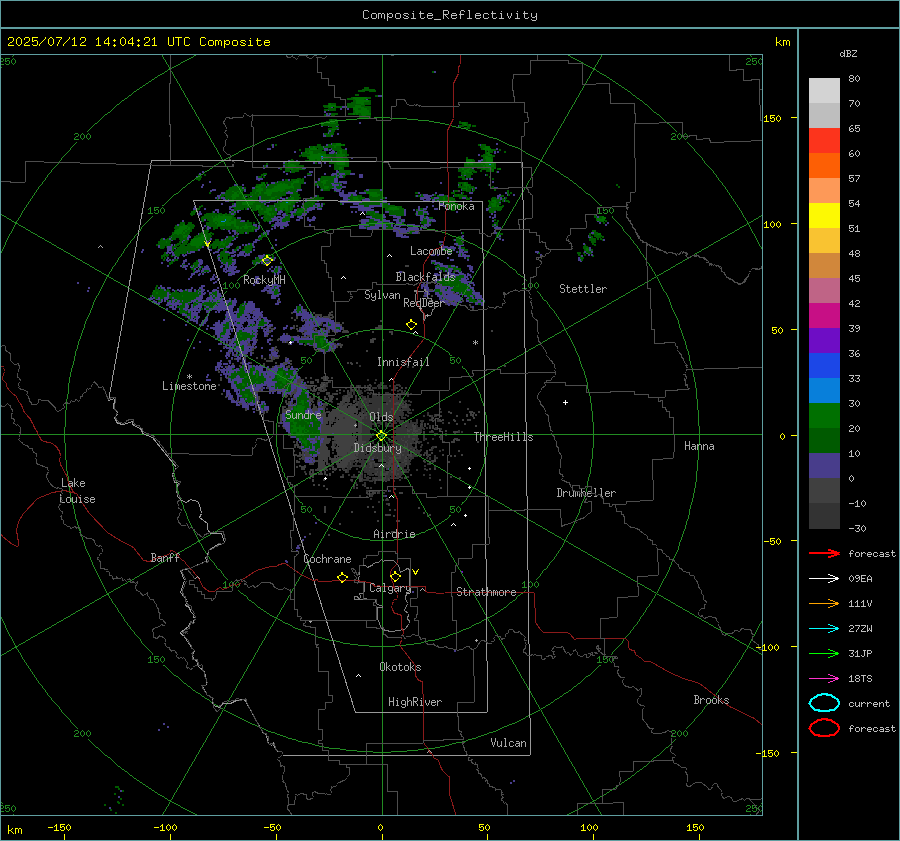
Task: Click the yellow diamond marker near RockyMH
Action: coord(267,261)
